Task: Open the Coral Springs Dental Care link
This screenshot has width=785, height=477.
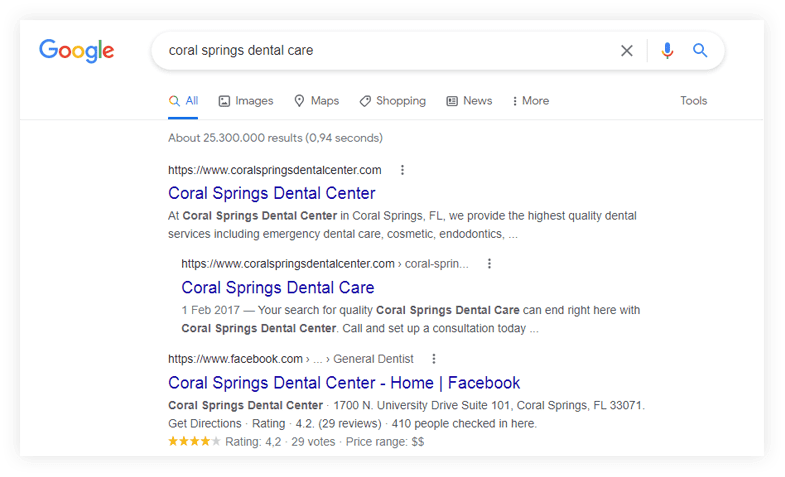Action: [278, 288]
